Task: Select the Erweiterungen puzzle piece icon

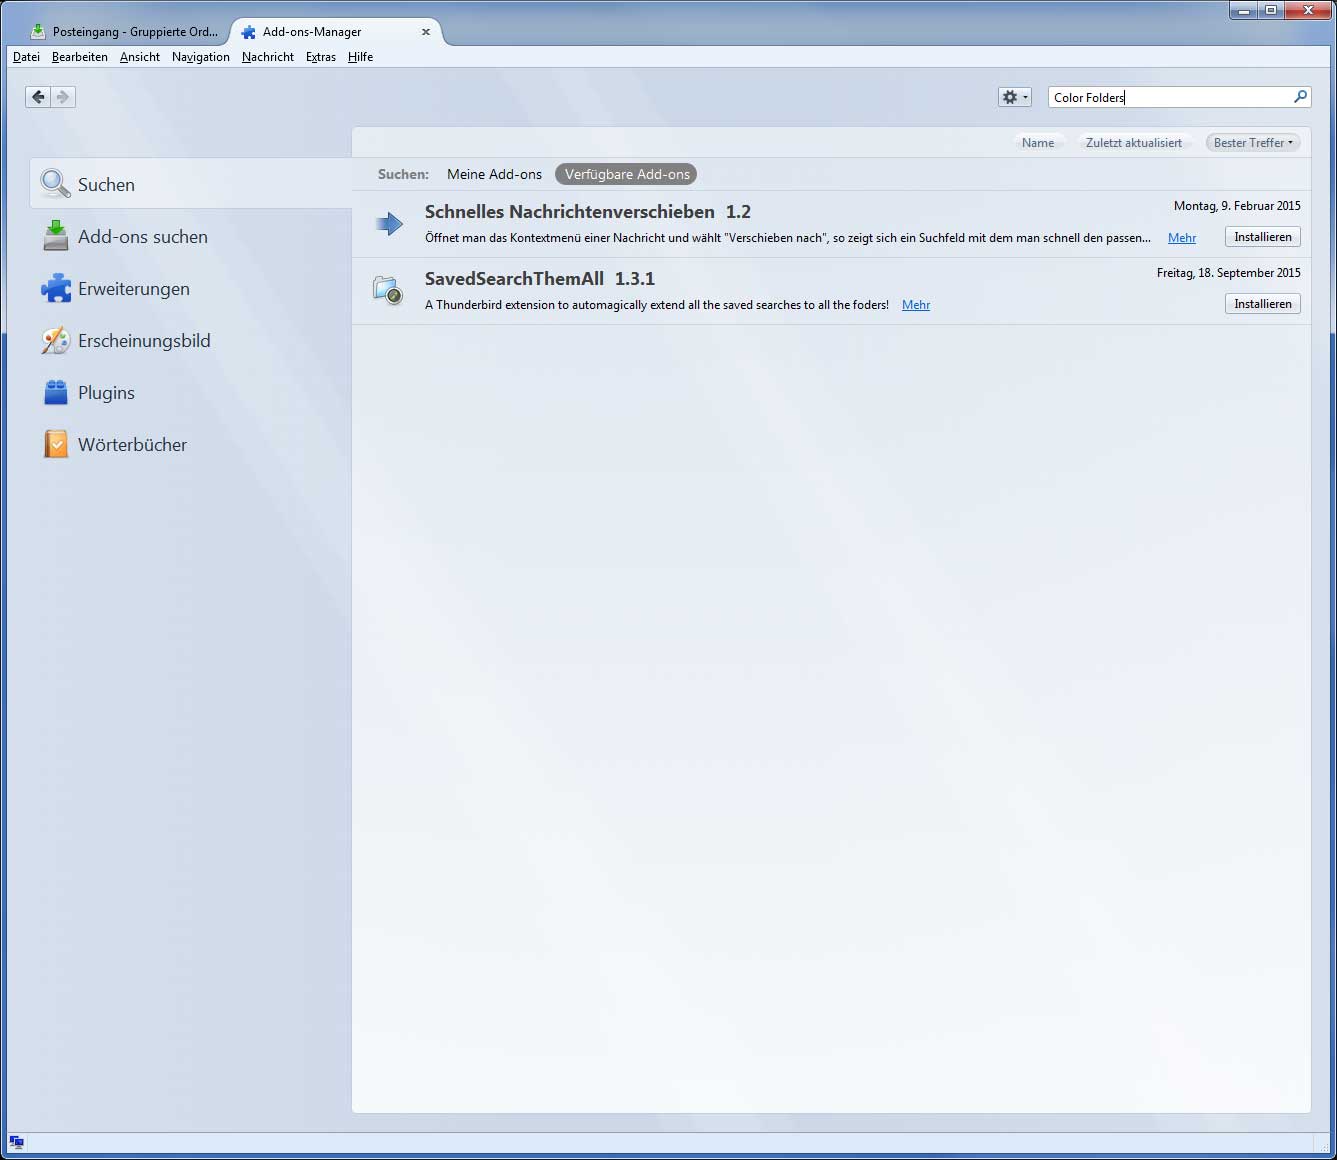Action: coord(56,288)
